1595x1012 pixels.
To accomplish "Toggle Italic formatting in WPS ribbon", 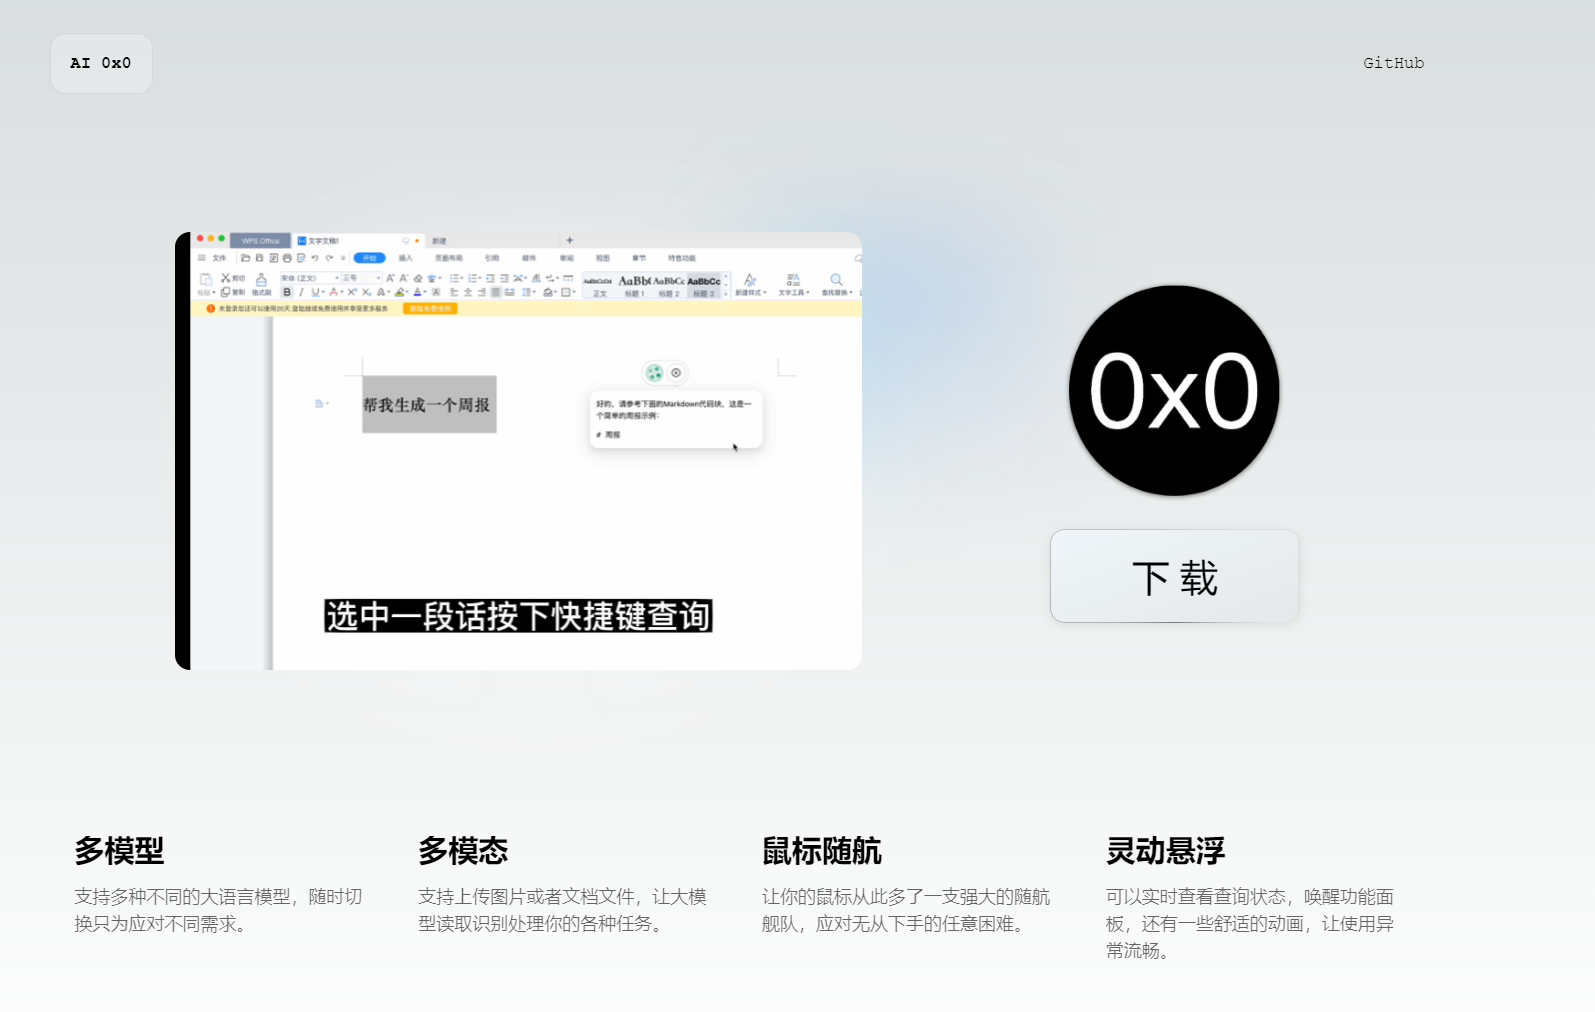I will pos(301,293).
